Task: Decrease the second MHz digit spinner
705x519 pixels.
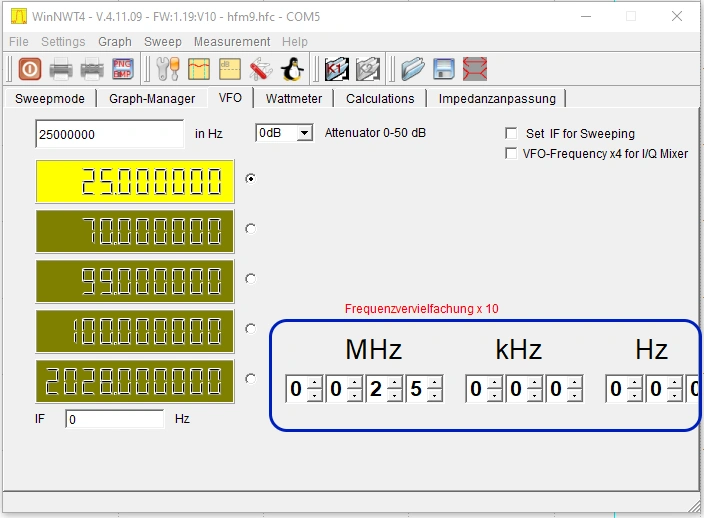Action: (355, 395)
